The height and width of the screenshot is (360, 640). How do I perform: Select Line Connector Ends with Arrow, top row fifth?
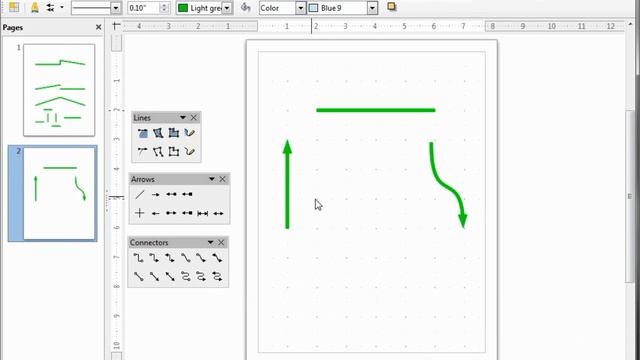(201, 258)
